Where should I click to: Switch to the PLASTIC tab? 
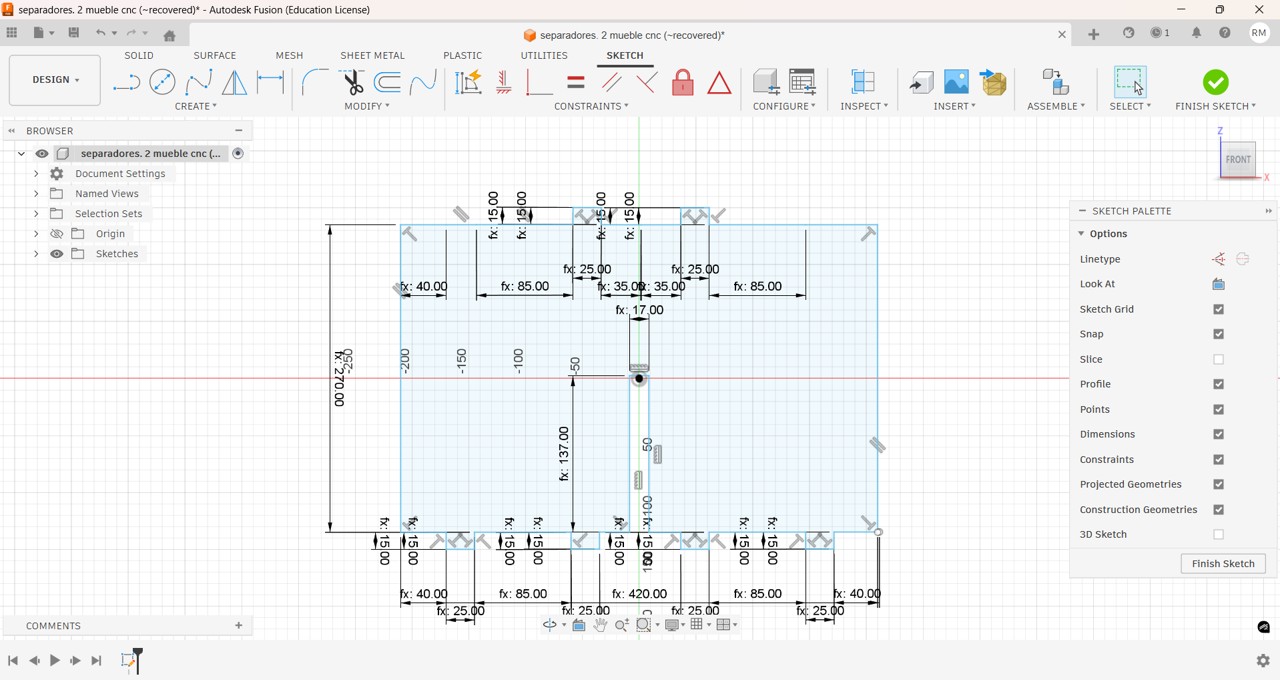coord(462,56)
